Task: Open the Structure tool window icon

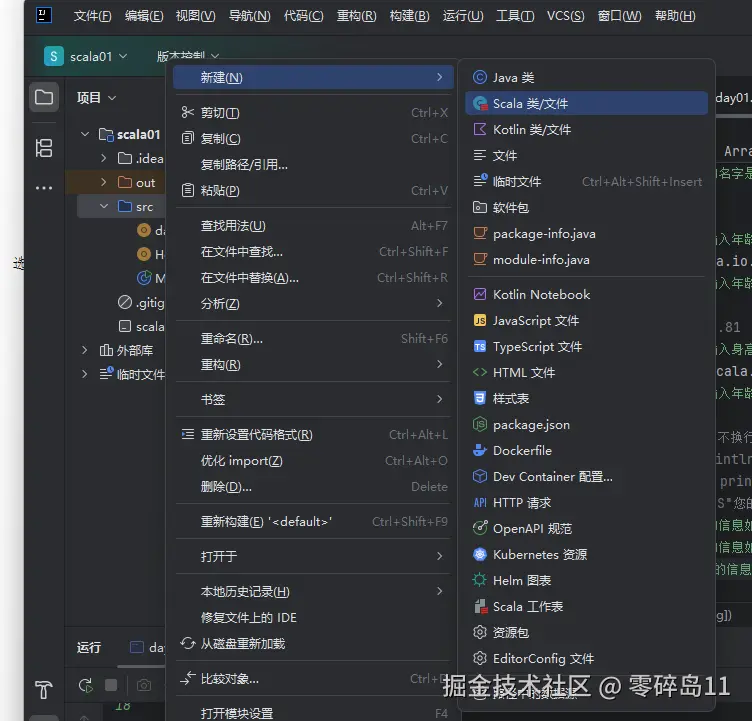Action: 44,148
